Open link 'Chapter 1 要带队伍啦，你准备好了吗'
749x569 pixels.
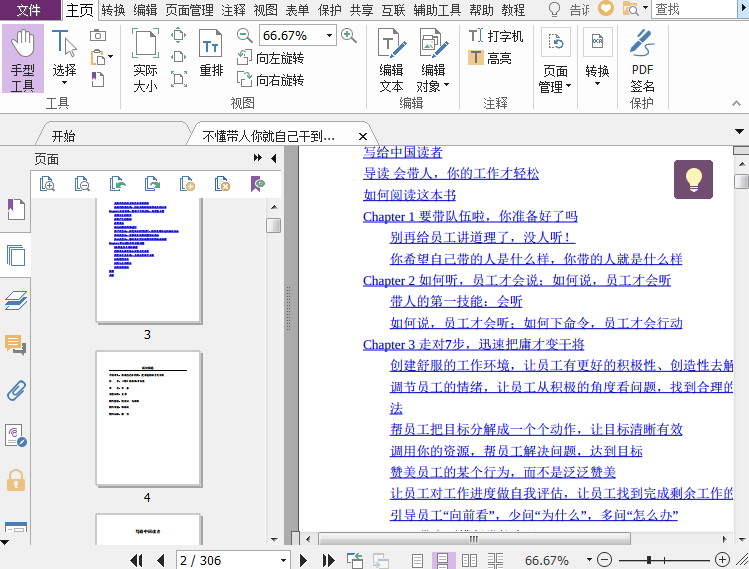click(x=470, y=216)
